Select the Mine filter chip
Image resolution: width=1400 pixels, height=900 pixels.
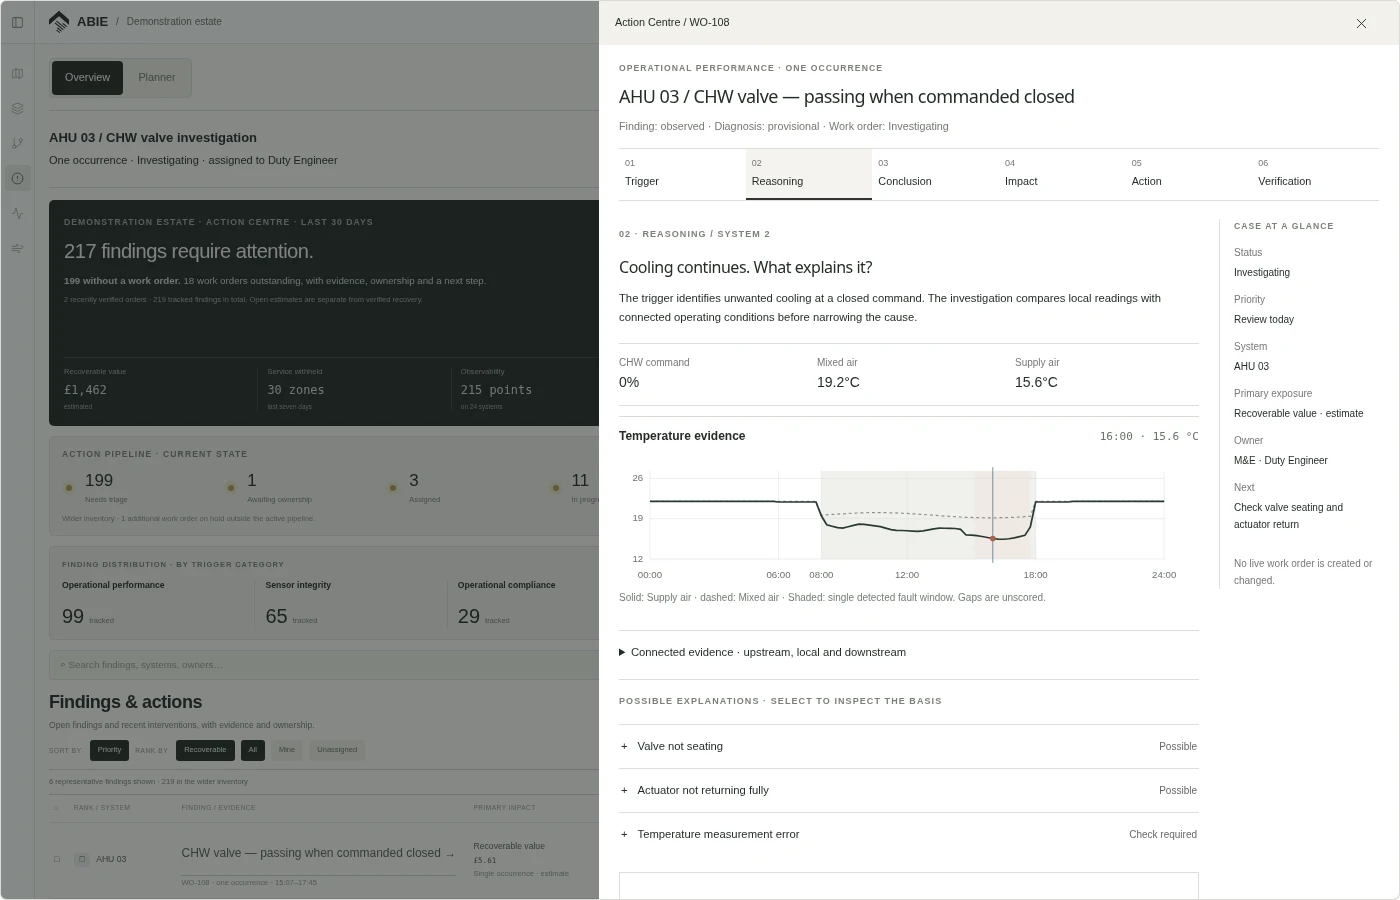point(287,750)
